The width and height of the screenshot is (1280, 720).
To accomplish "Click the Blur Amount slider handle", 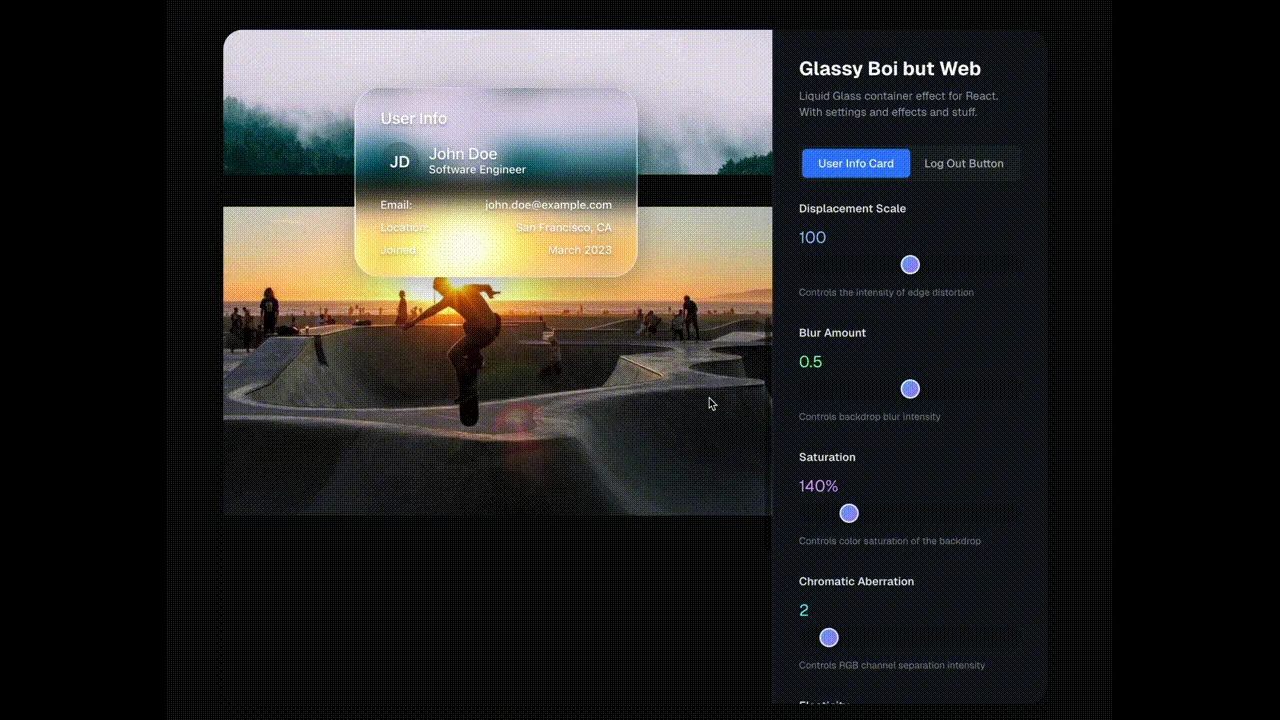I will click(x=910, y=389).
